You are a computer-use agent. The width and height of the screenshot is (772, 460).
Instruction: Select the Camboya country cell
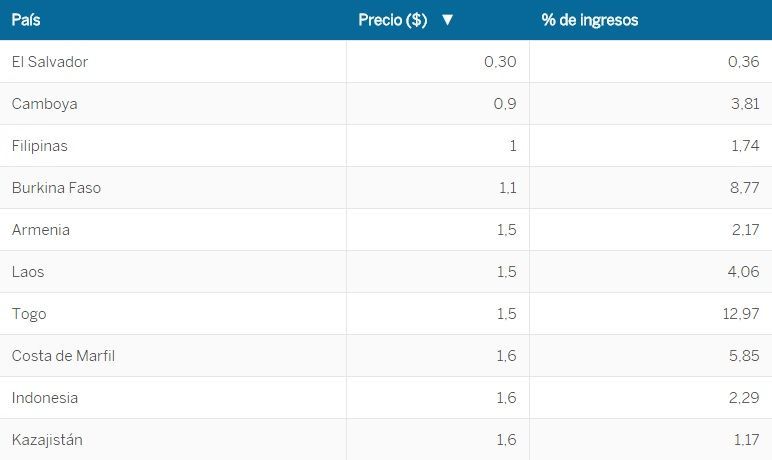click(45, 104)
